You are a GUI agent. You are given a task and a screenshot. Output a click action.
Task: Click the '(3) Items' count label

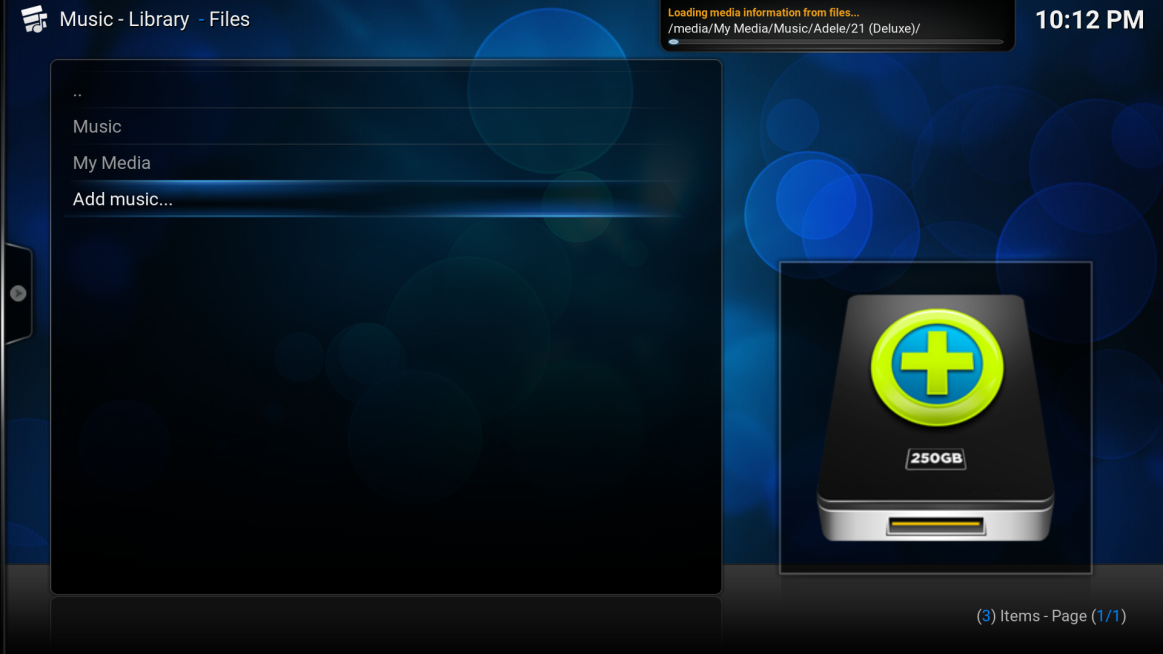tap(1008, 616)
